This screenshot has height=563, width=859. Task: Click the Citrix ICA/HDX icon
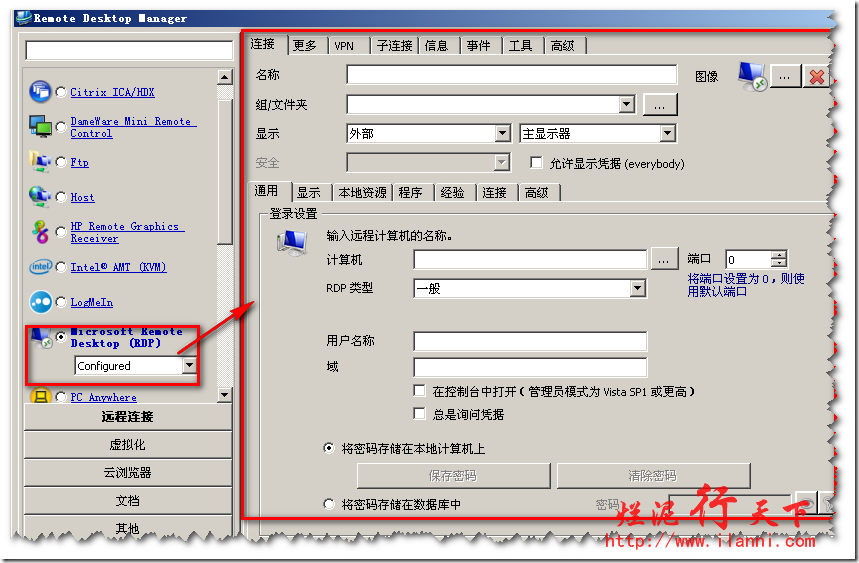pos(40,91)
